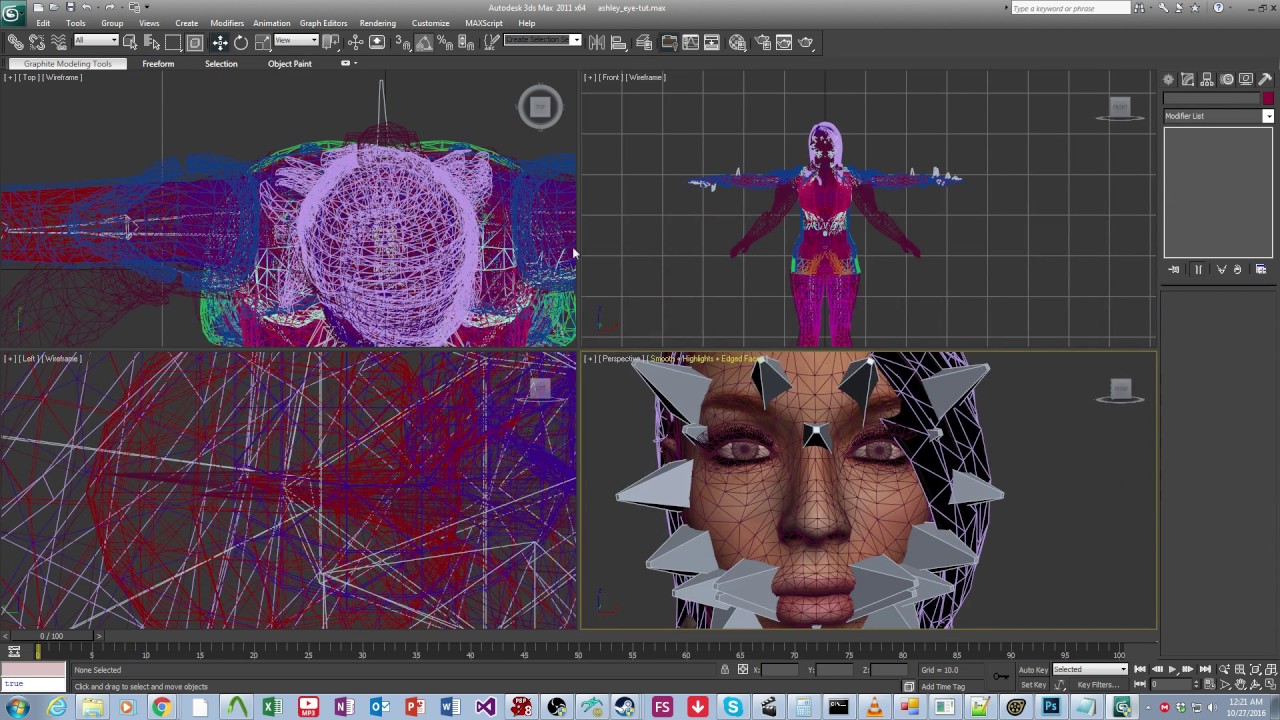Click Use Pivot Point Center icon

click(331, 42)
